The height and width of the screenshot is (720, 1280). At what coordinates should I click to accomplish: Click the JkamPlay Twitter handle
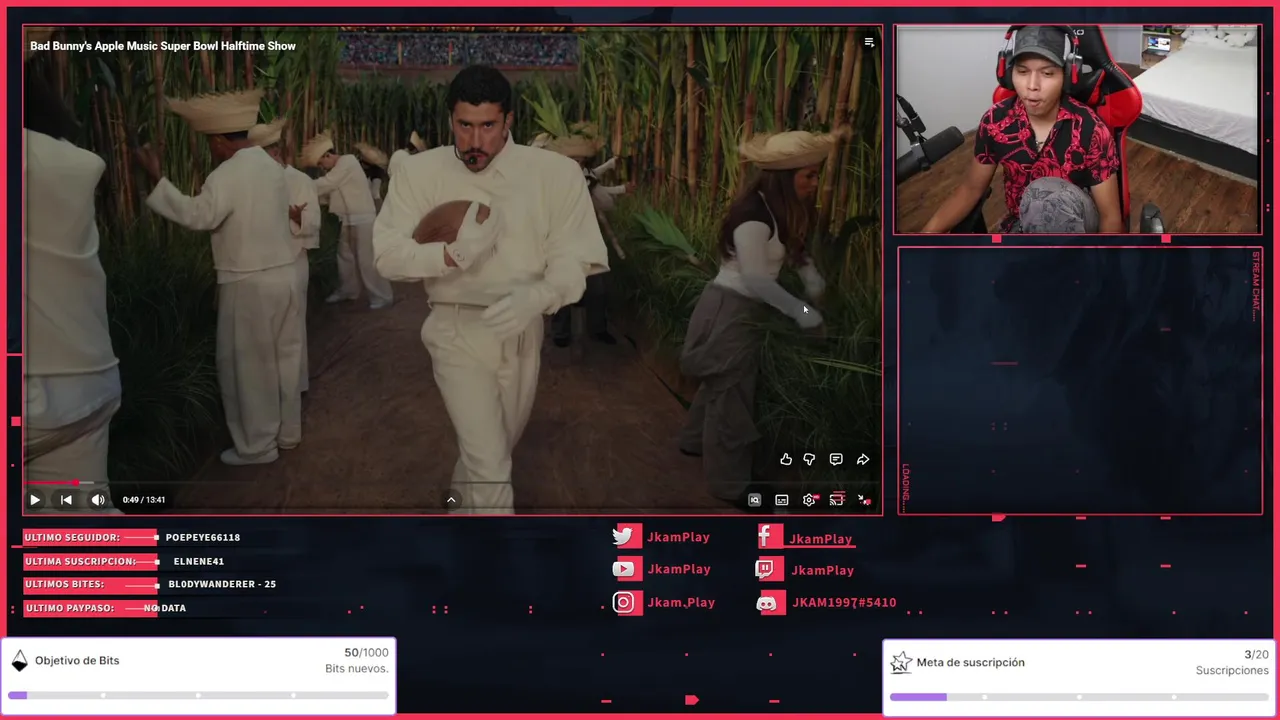(x=679, y=537)
